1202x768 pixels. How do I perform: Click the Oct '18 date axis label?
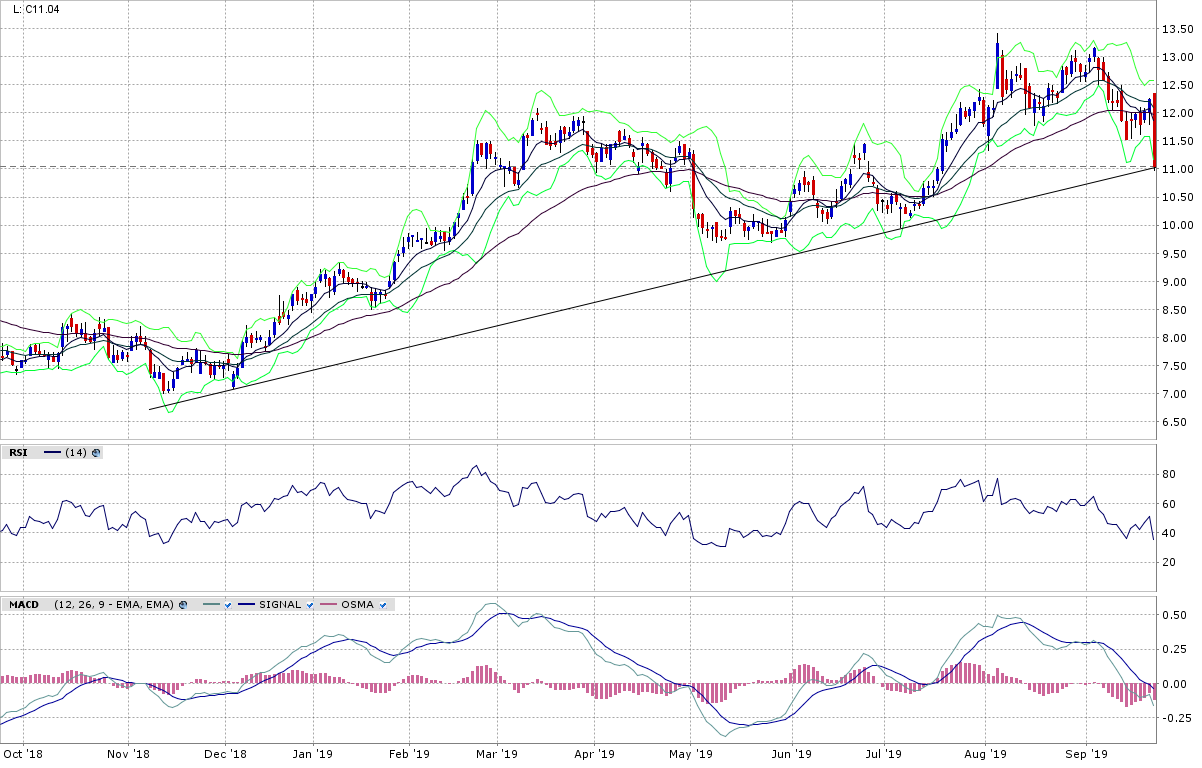pos(23,753)
